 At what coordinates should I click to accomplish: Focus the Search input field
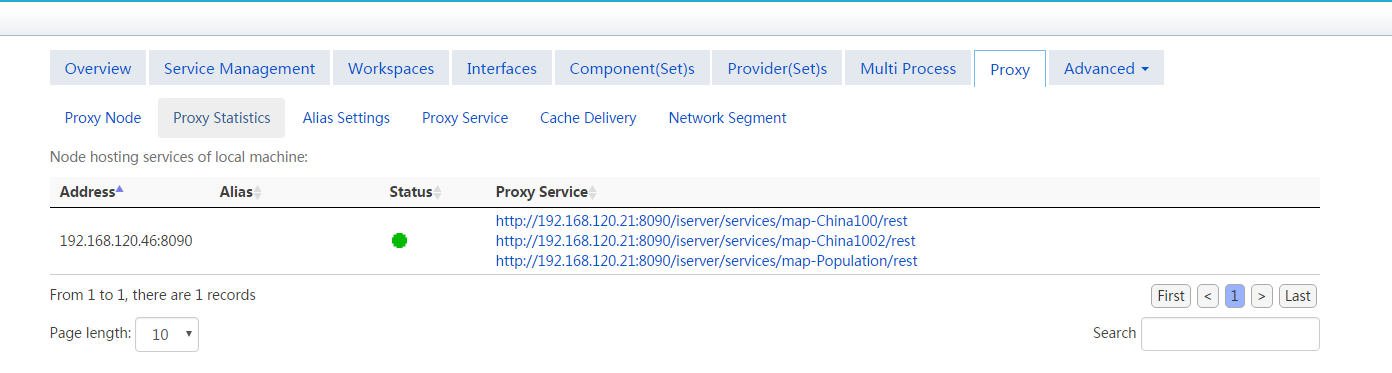[x=1230, y=334]
